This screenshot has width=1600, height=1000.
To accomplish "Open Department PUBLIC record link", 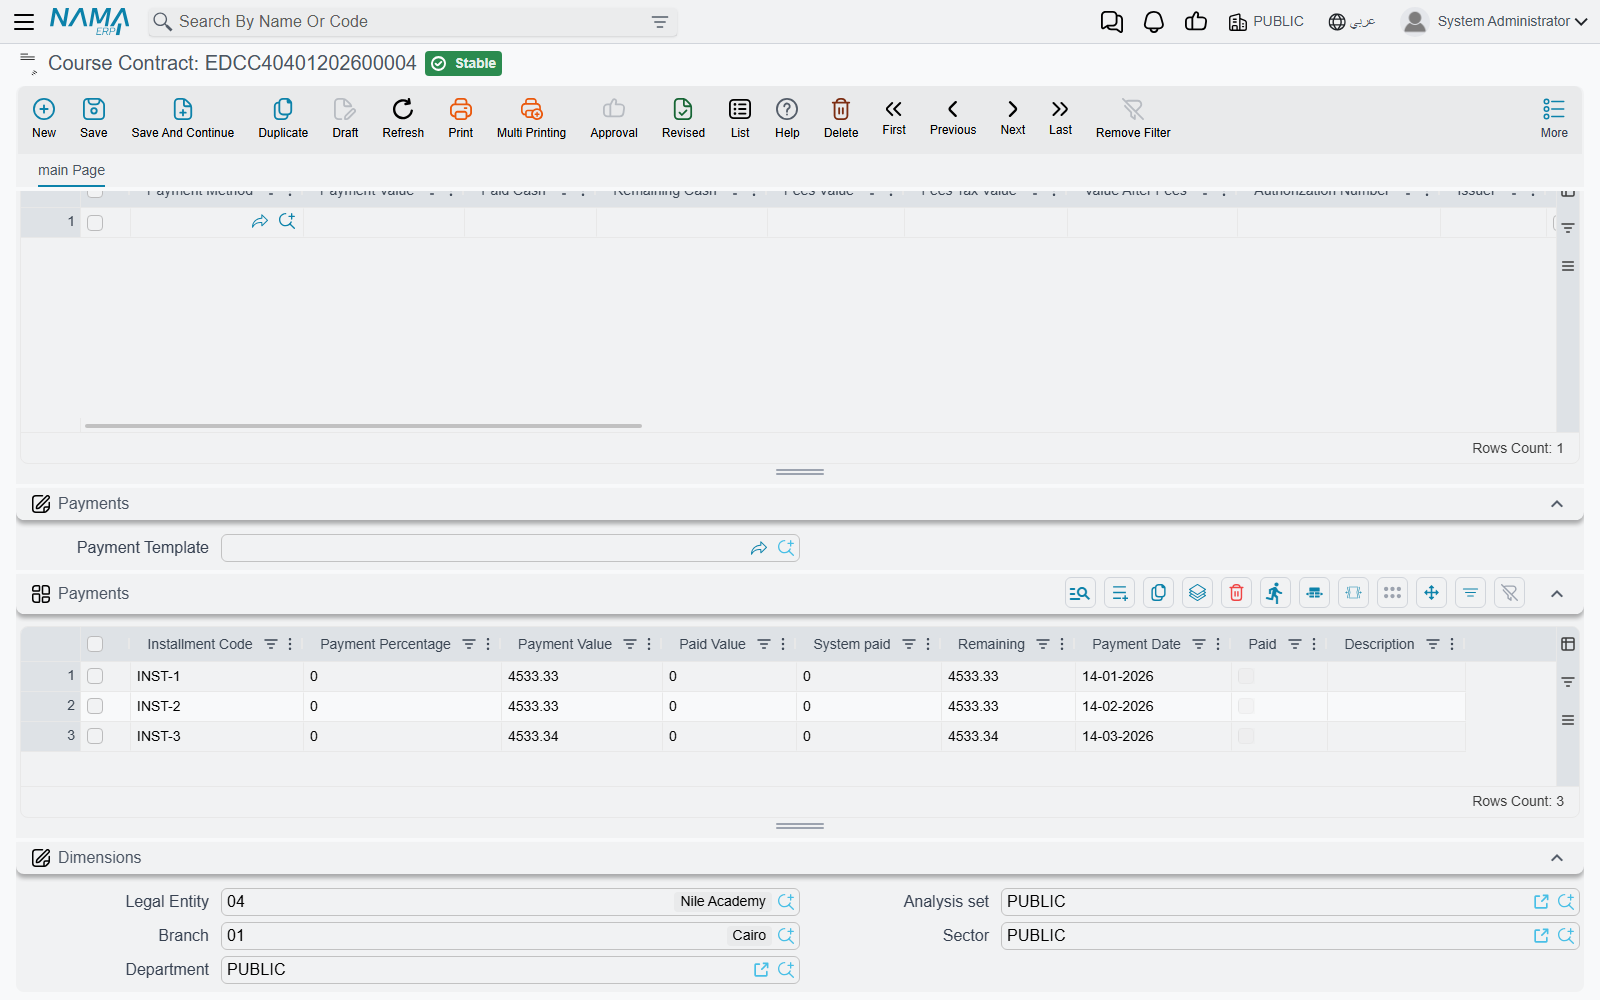I will click(x=761, y=969).
